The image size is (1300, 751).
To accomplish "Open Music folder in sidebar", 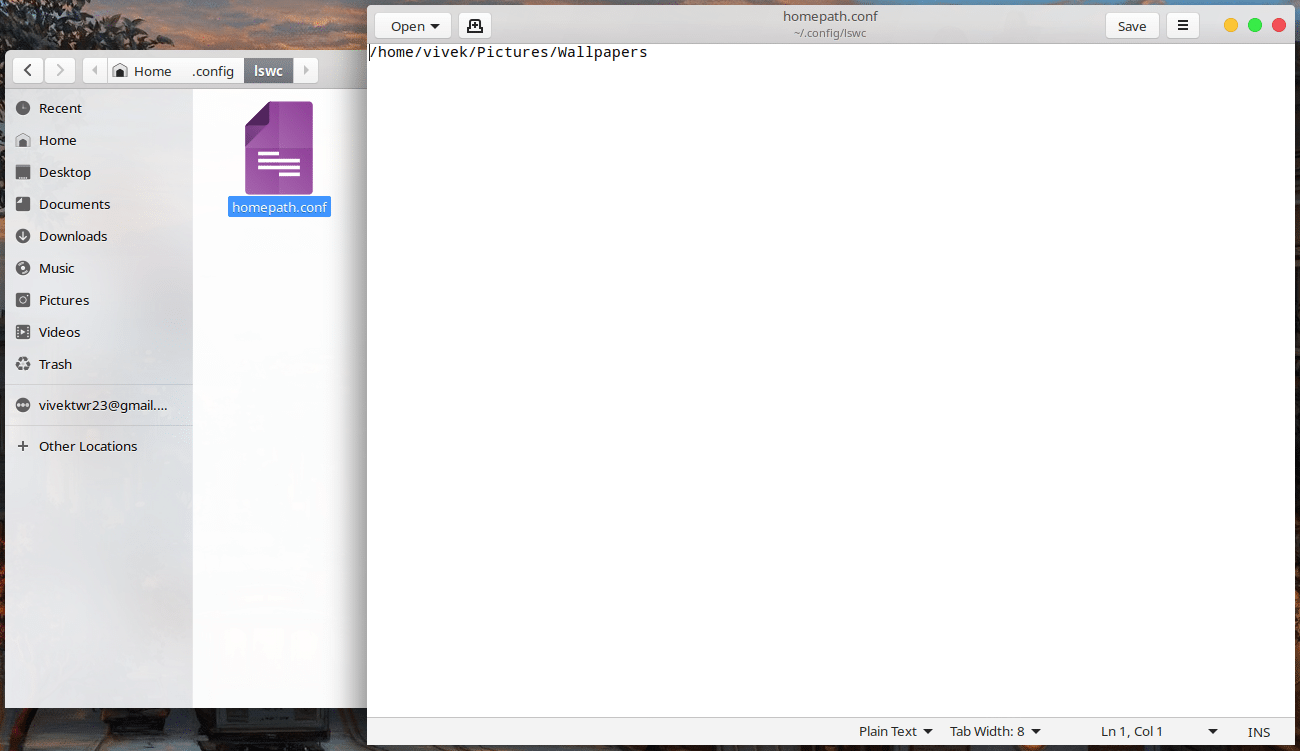I will [x=99, y=268].
